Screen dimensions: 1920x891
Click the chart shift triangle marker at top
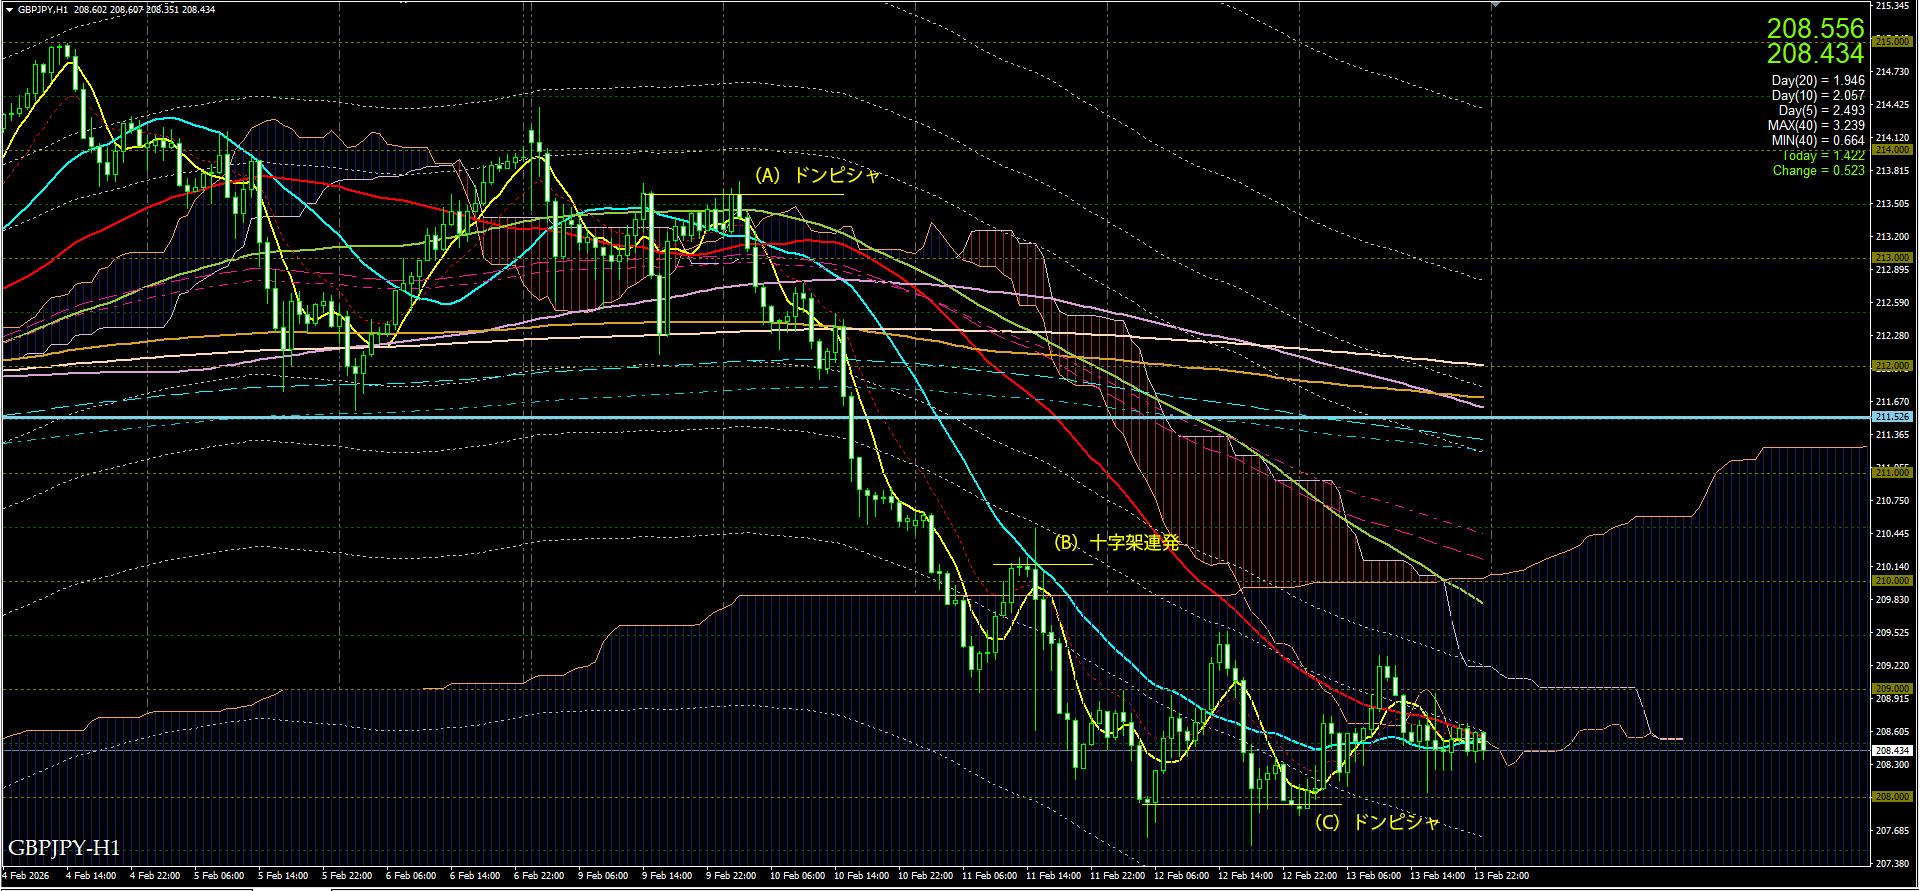point(1495,5)
